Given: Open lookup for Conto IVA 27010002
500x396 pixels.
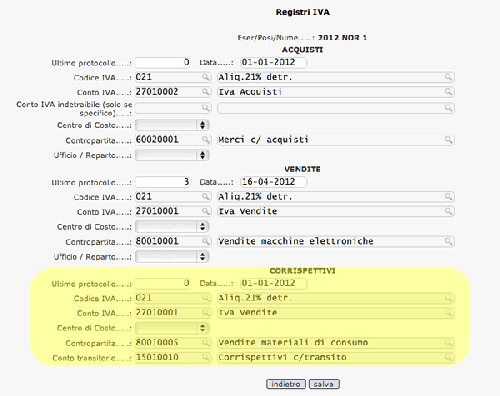Looking at the screenshot, I should tap(206, 92).
